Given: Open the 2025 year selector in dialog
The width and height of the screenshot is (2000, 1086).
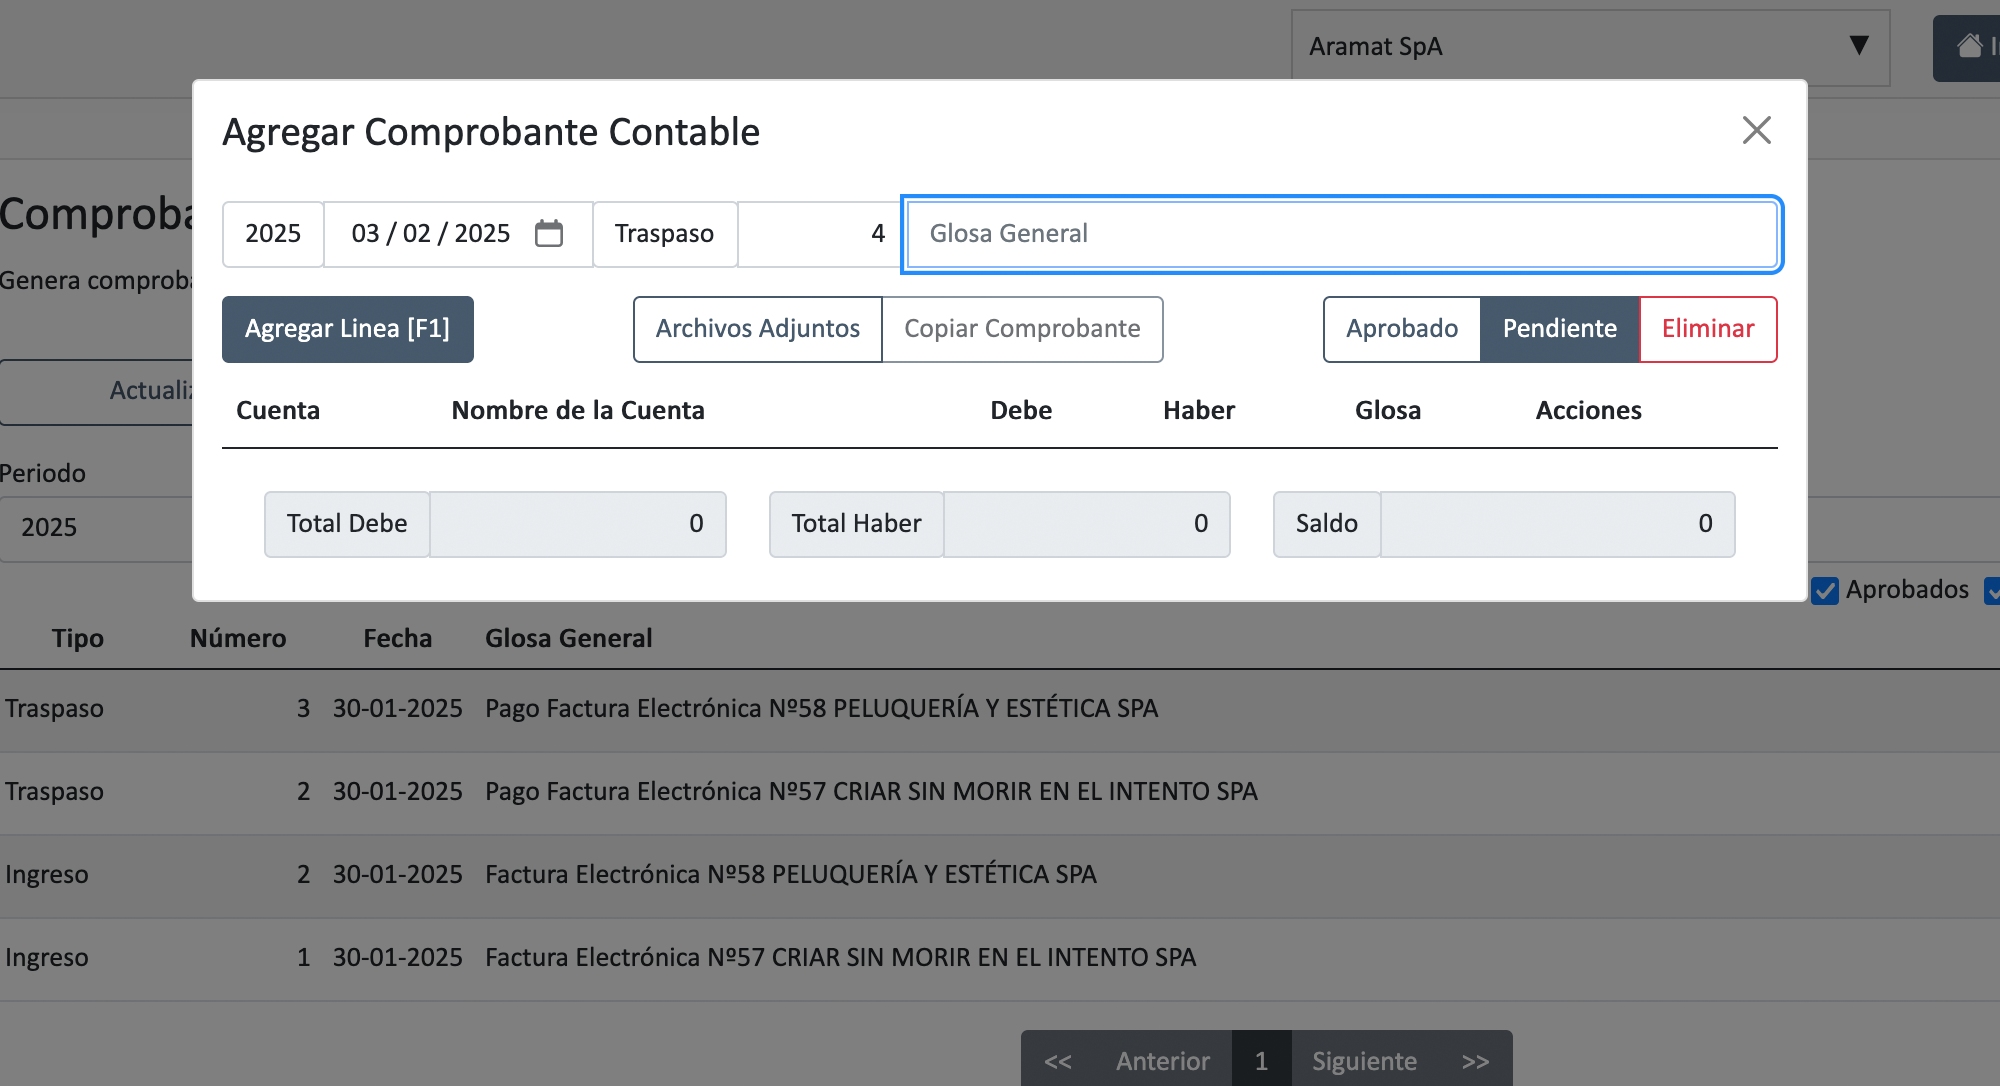Looking at the screenshot, I should tap(273, 234).
